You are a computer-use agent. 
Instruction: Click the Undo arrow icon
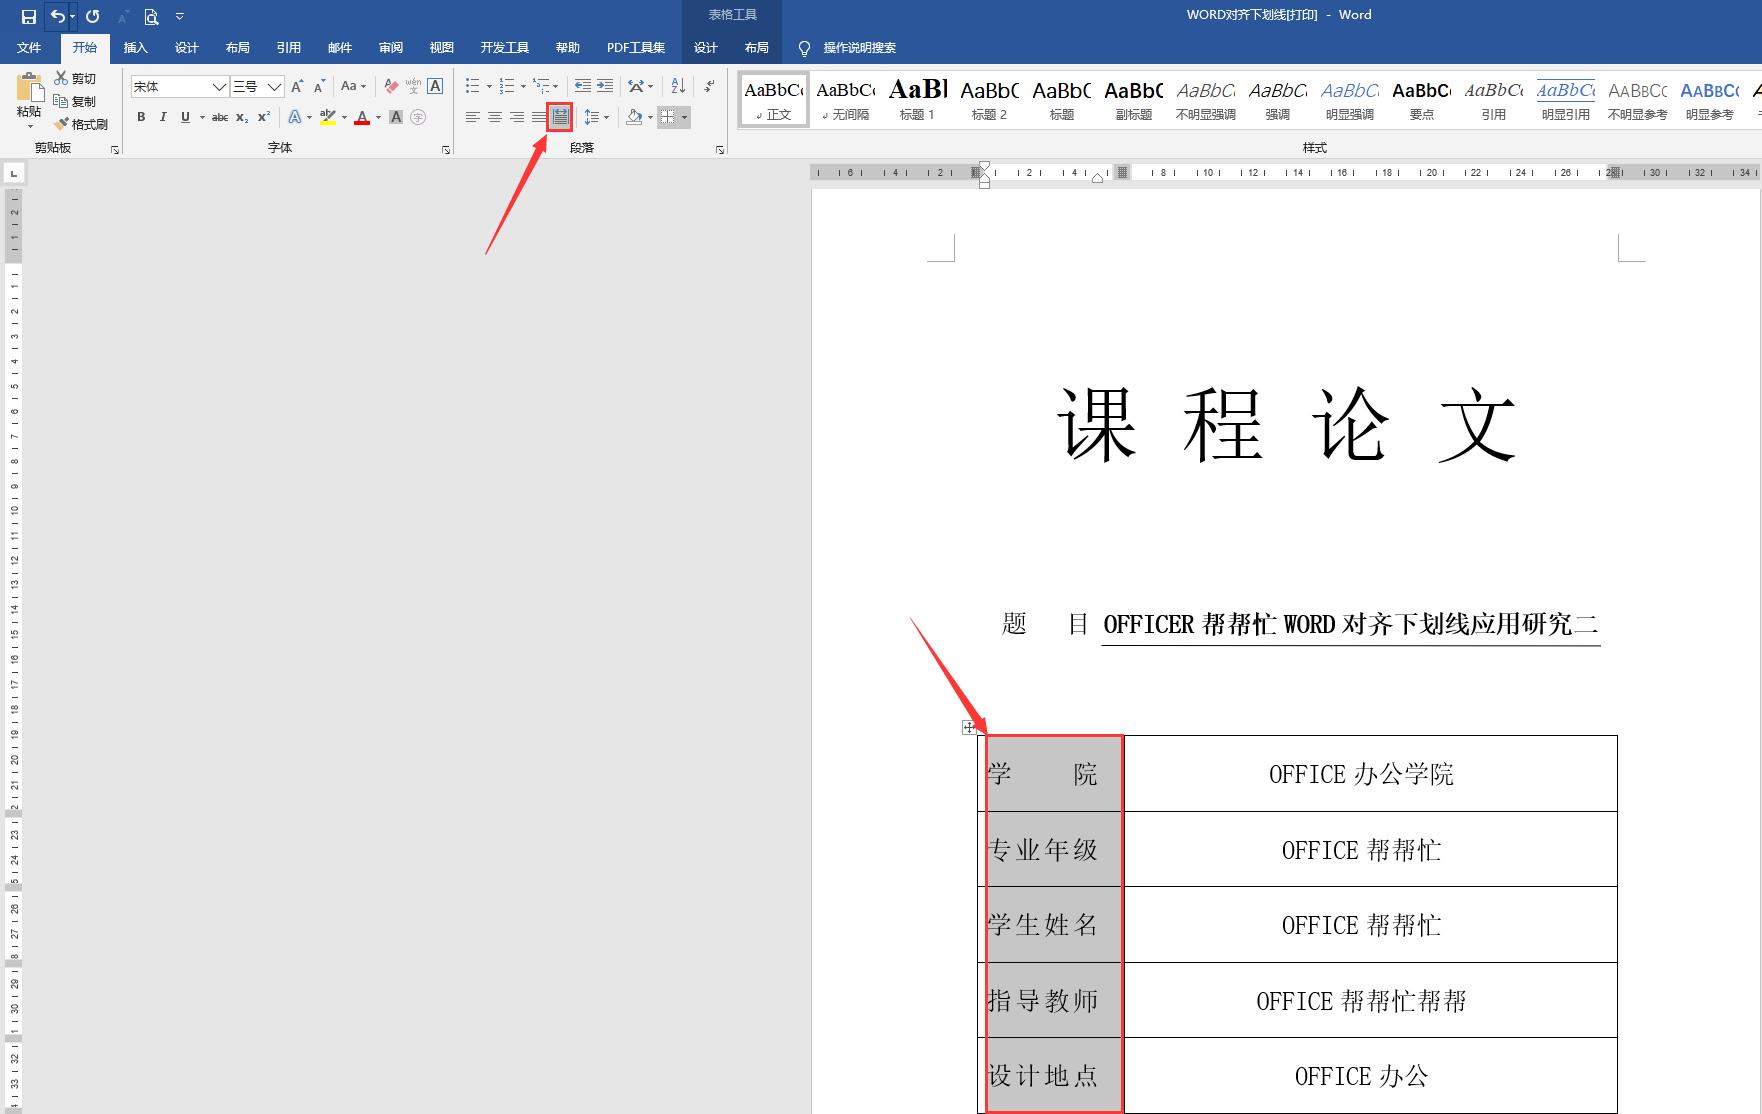coord(57,16)
